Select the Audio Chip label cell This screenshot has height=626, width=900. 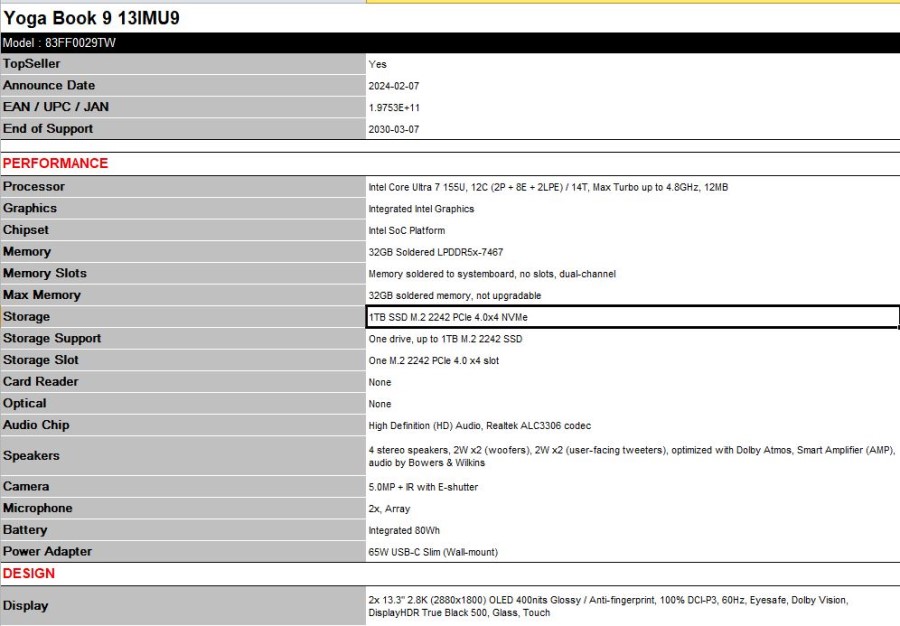[183, 425]
